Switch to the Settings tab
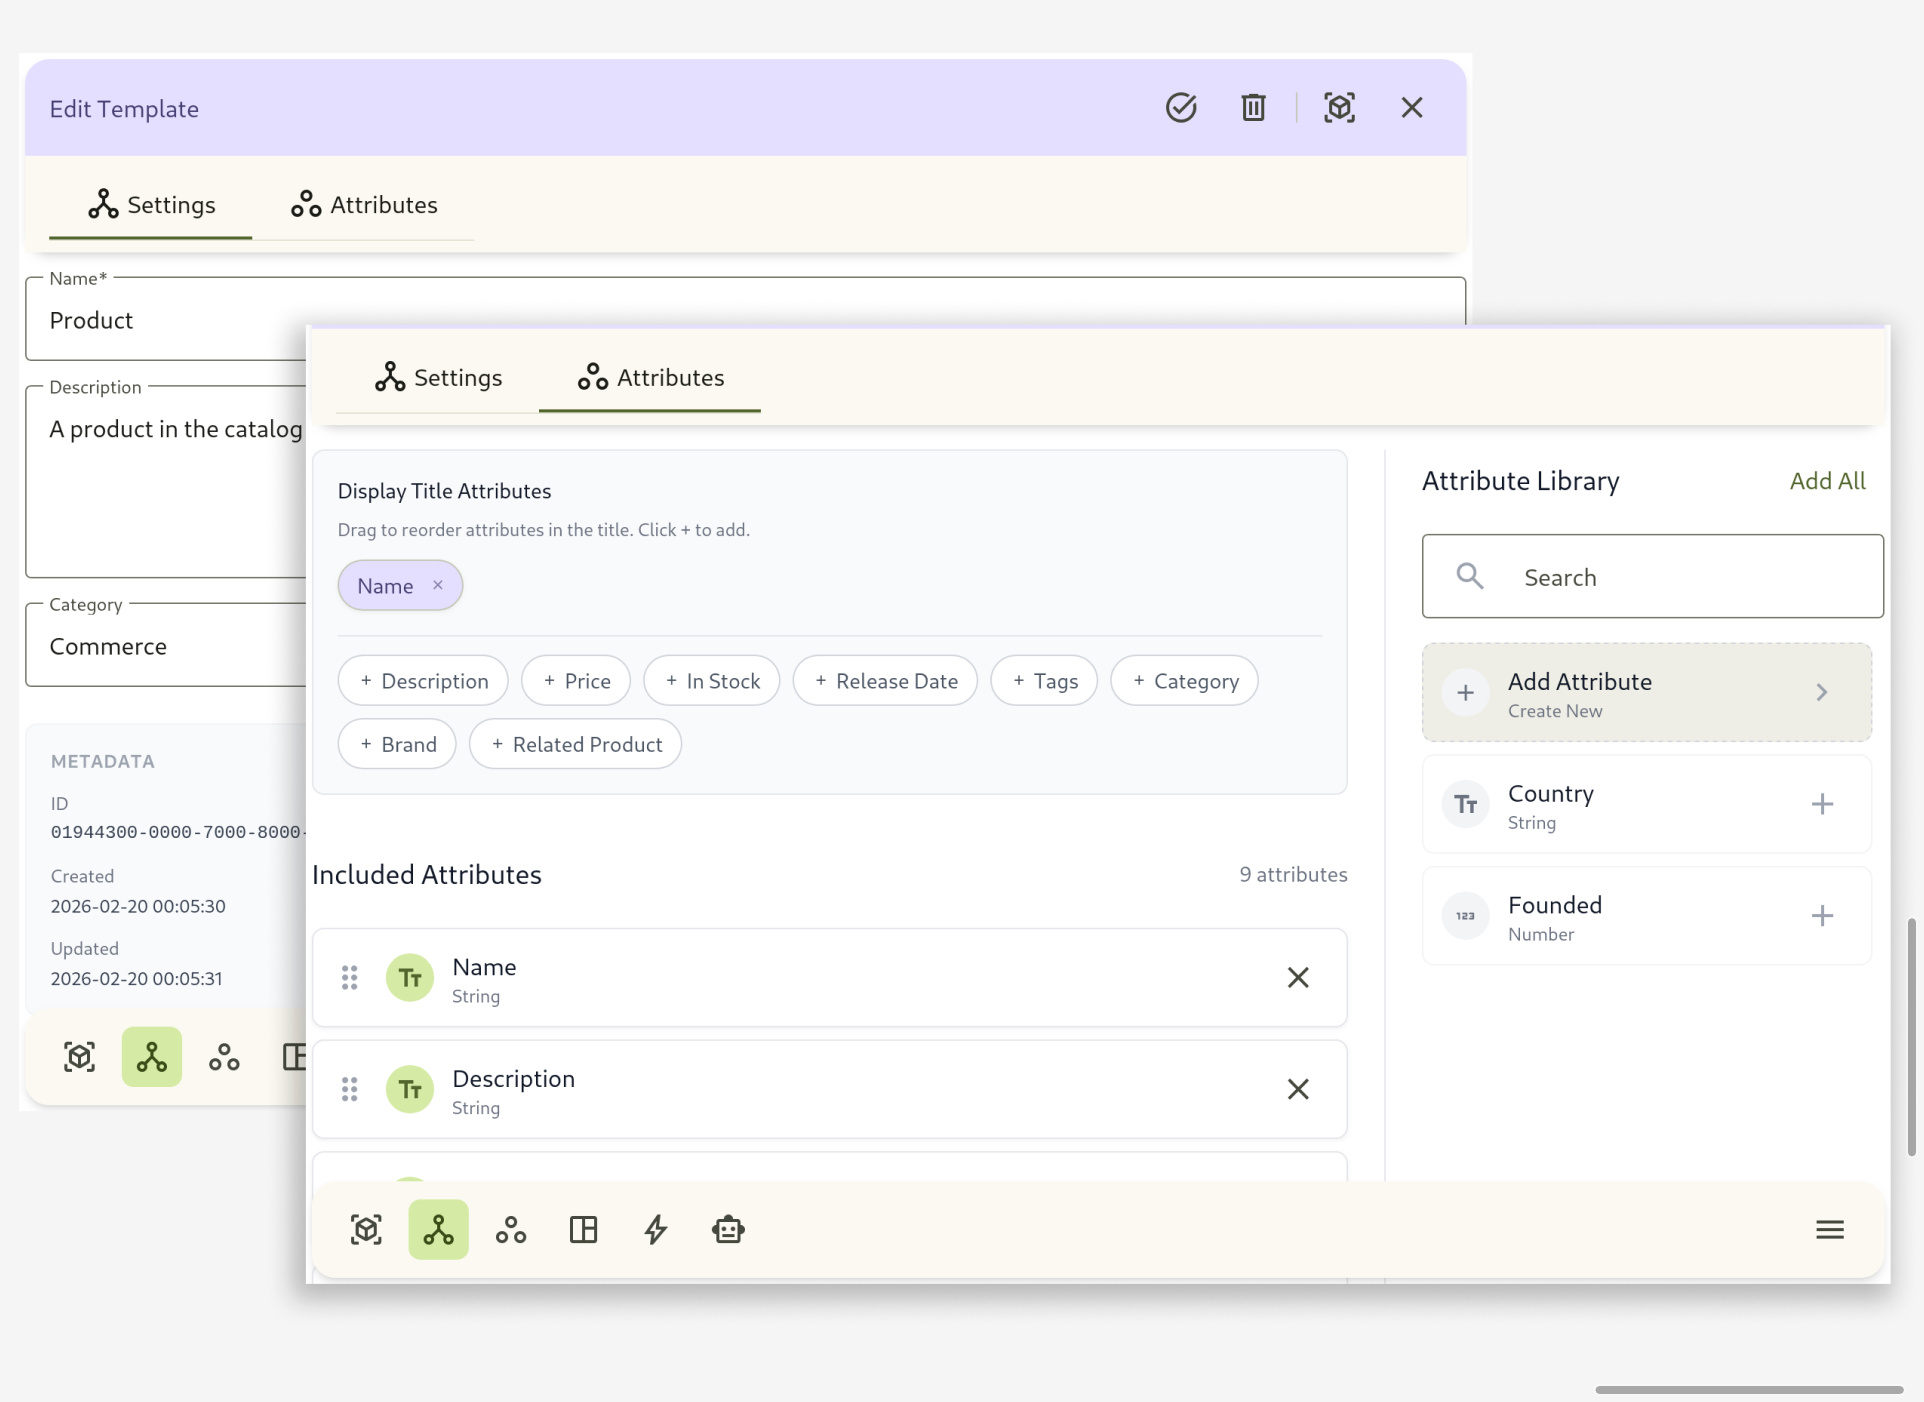The height and width of the screenshot is (1402, 1924). point(437,377)
